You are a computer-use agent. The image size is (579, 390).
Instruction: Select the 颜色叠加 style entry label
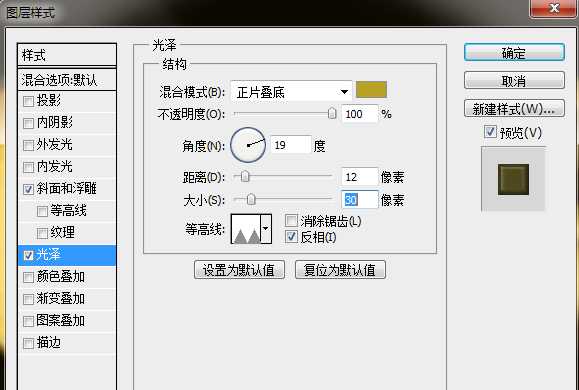point(61,277)
